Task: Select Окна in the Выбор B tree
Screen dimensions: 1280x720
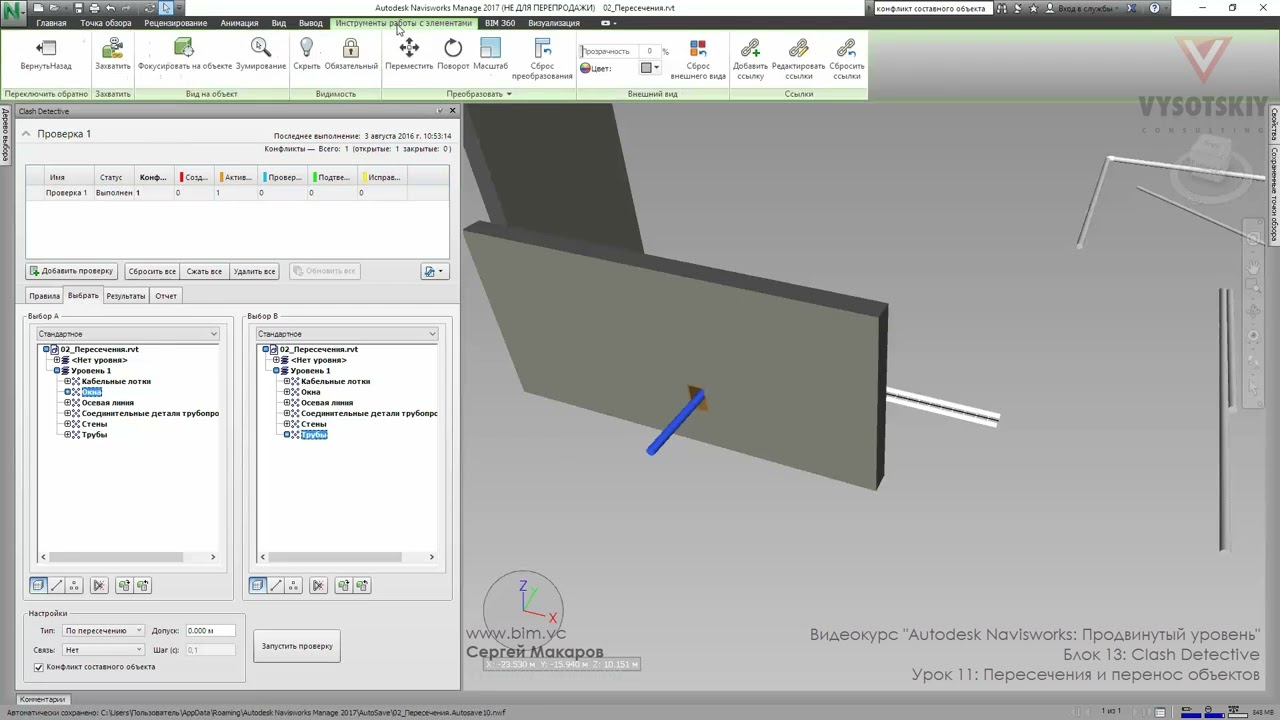Action: point(311,392)
